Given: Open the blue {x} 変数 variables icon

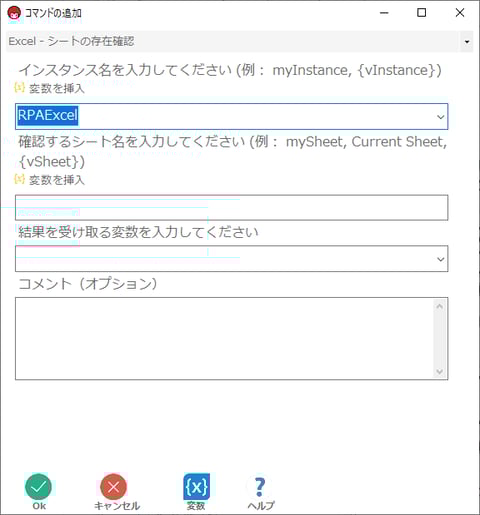Looking at the screenshot, I should [197, 487].
